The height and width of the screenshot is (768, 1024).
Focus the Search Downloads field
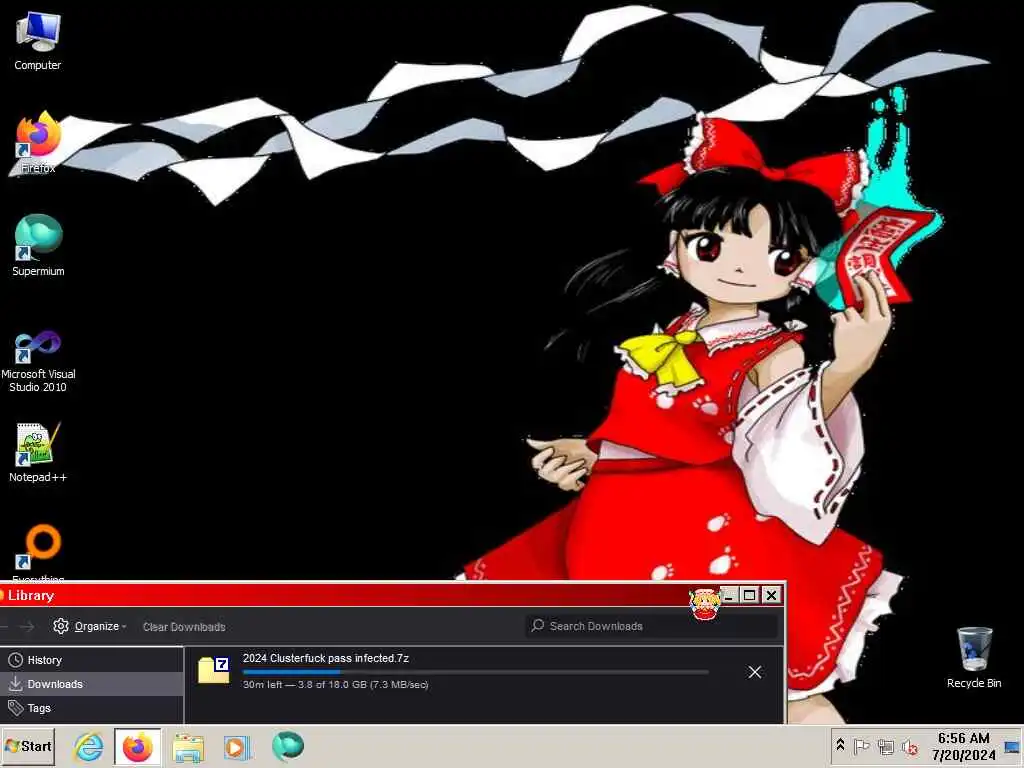point(652,626)
